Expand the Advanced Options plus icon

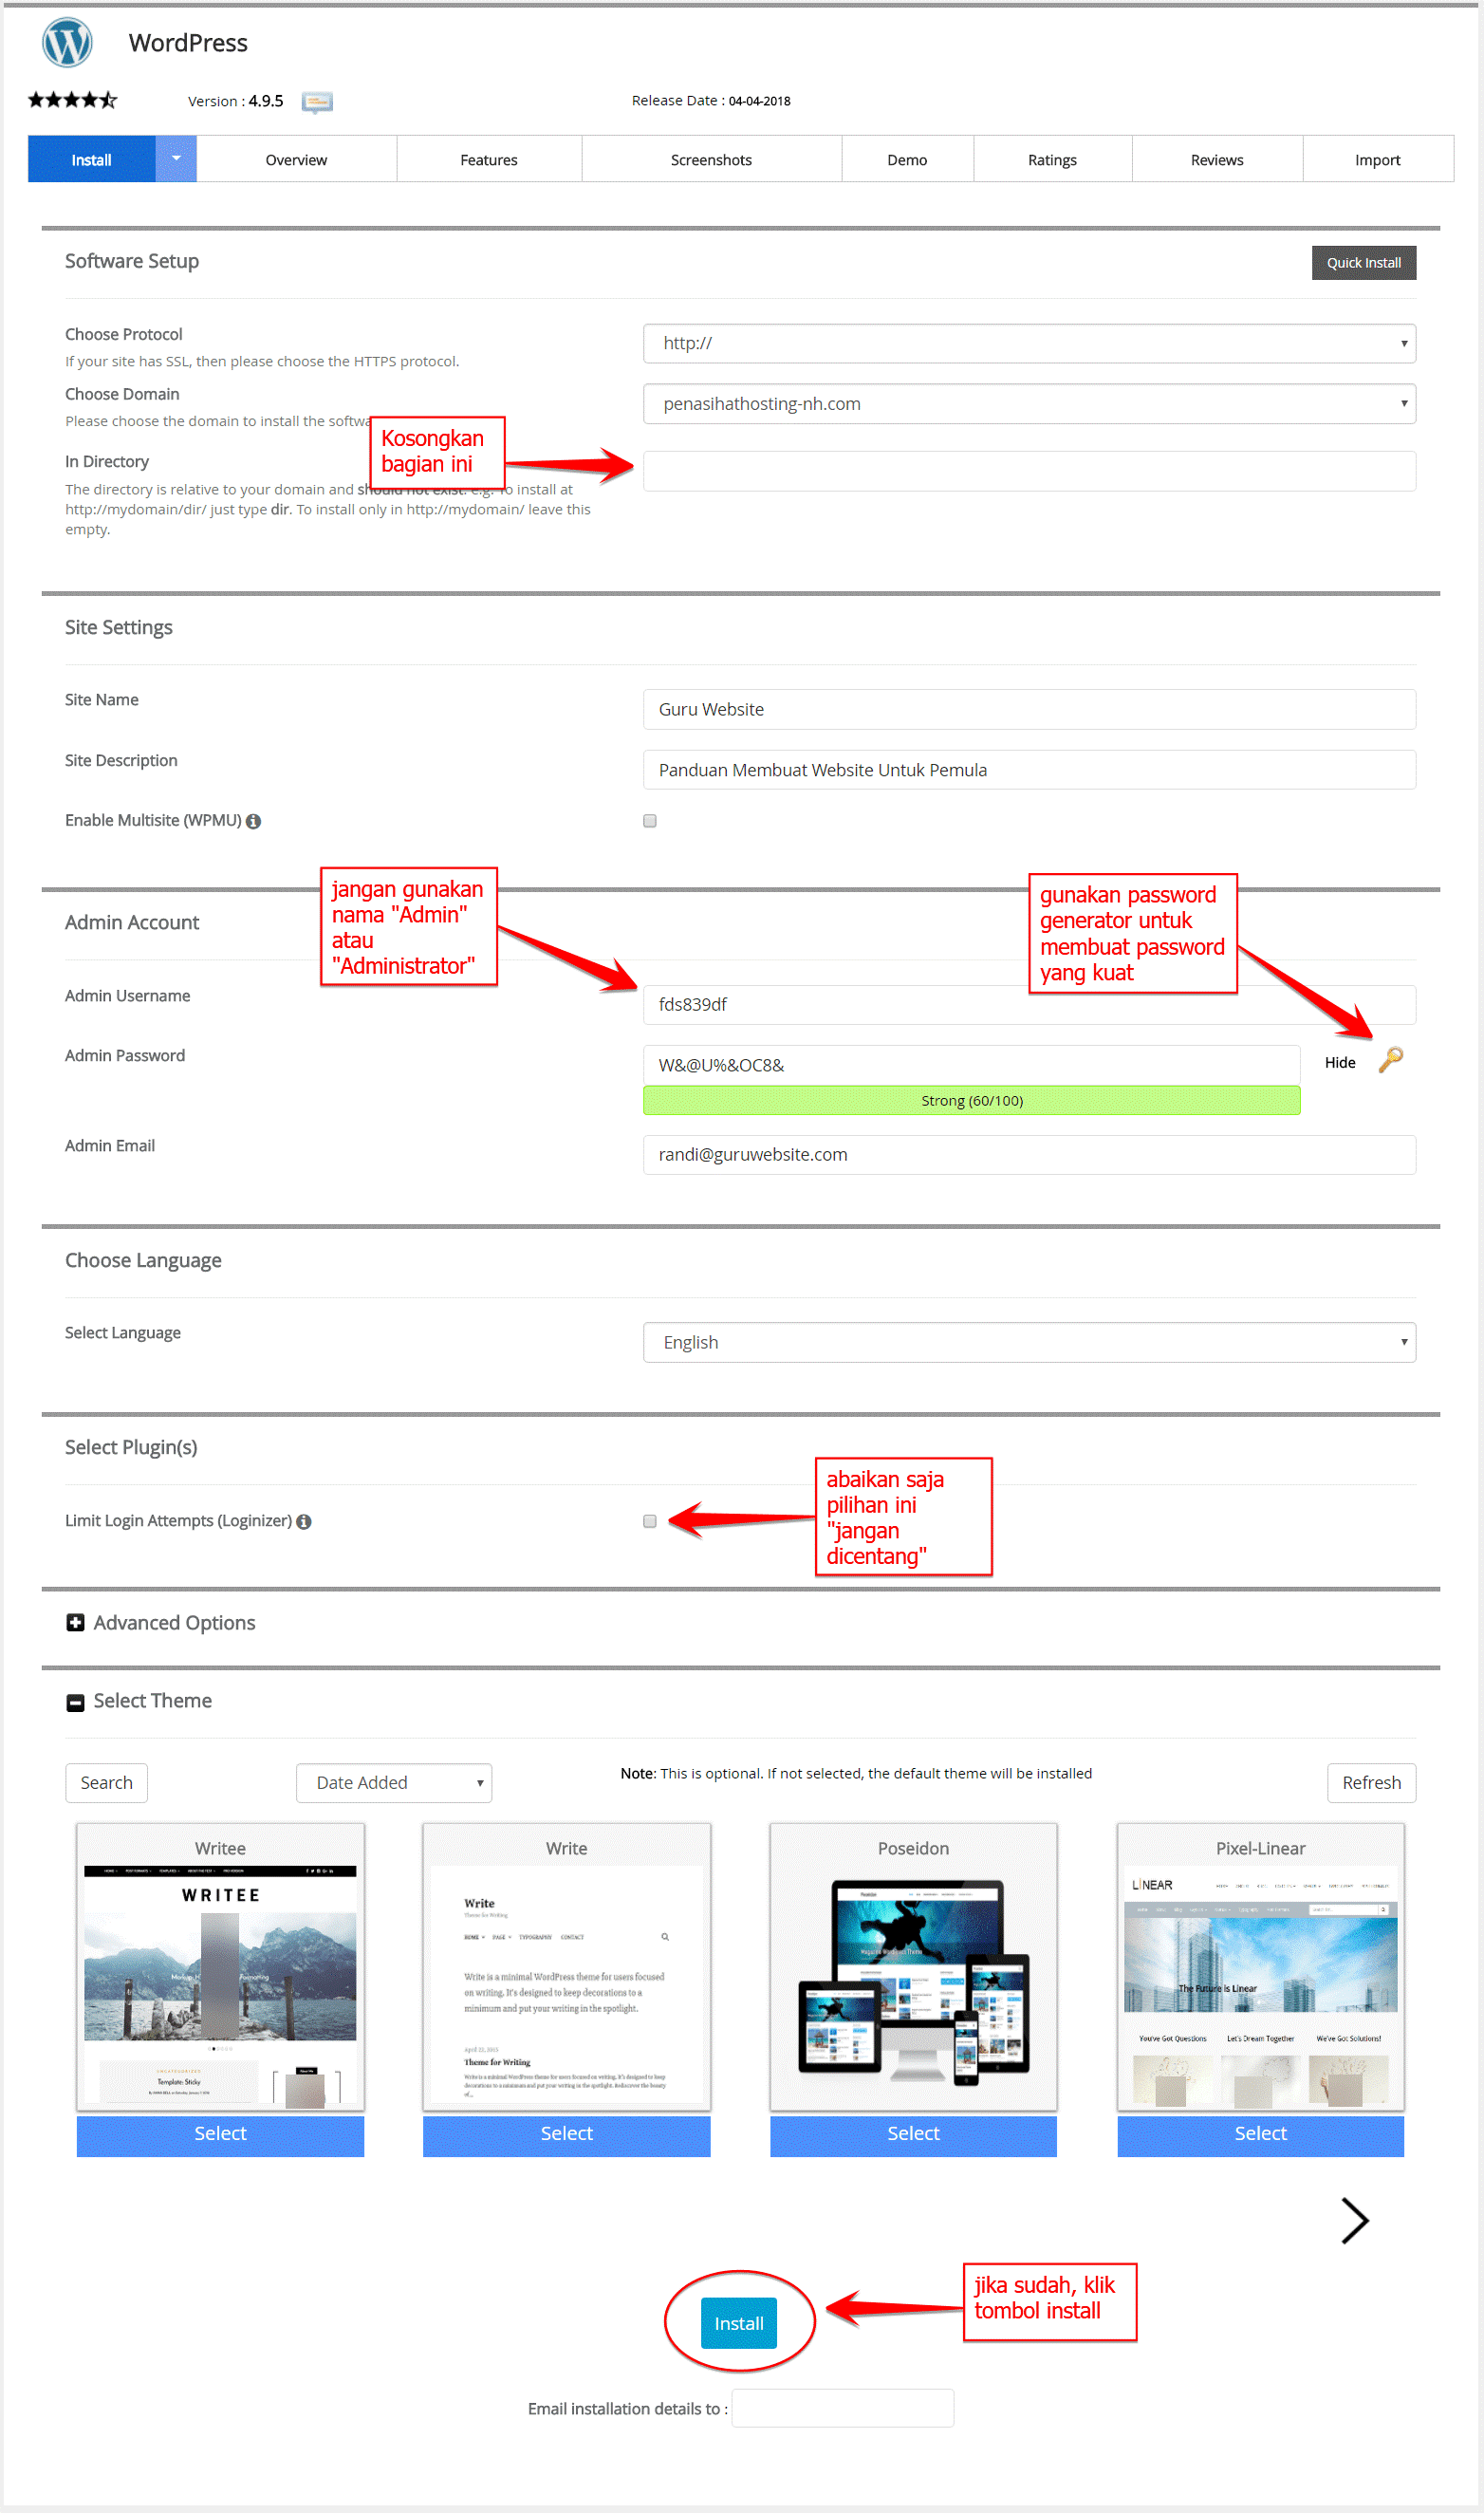(x=75, y=1622)
